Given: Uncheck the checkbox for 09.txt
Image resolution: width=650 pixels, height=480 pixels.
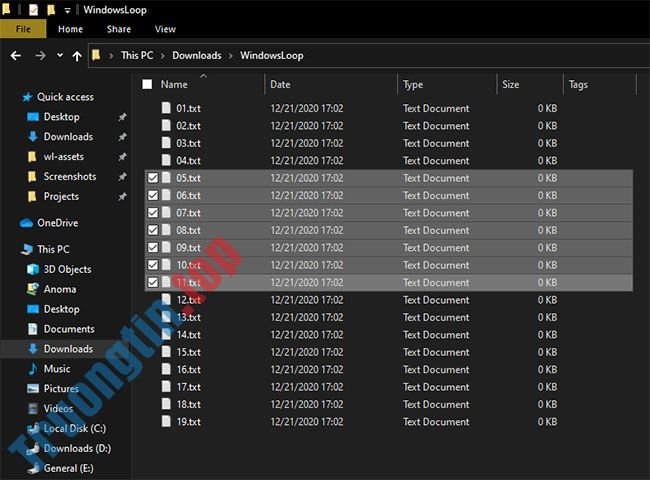Looking at the screenshot, I should tap(153, 247).
